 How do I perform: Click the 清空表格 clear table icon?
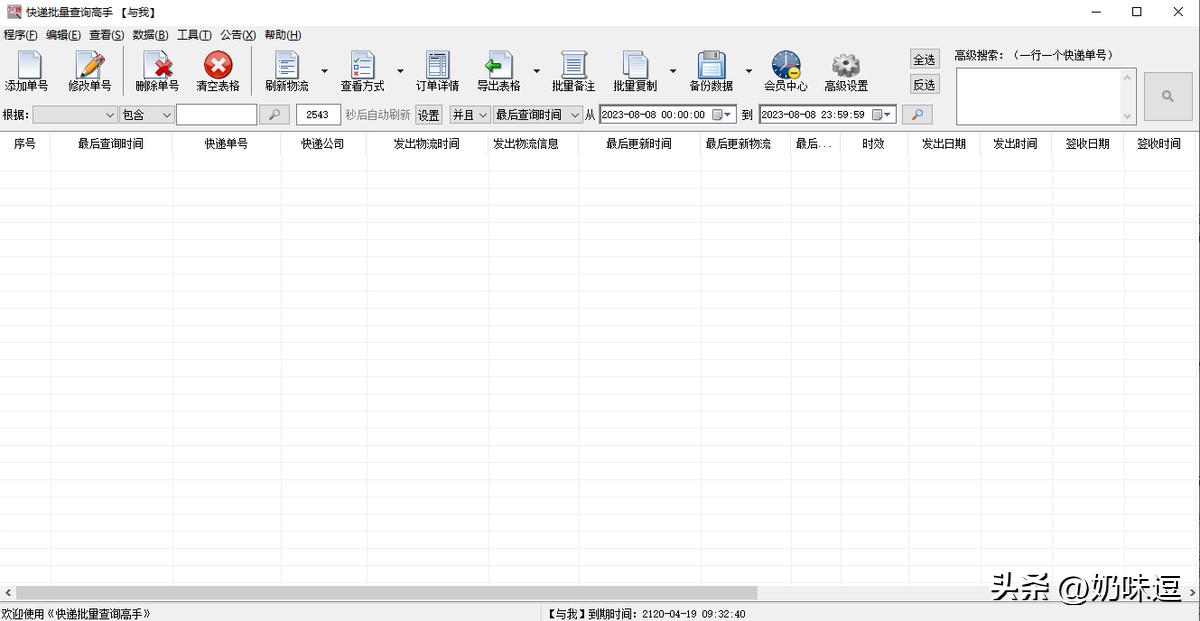click(x=218, y=72)
